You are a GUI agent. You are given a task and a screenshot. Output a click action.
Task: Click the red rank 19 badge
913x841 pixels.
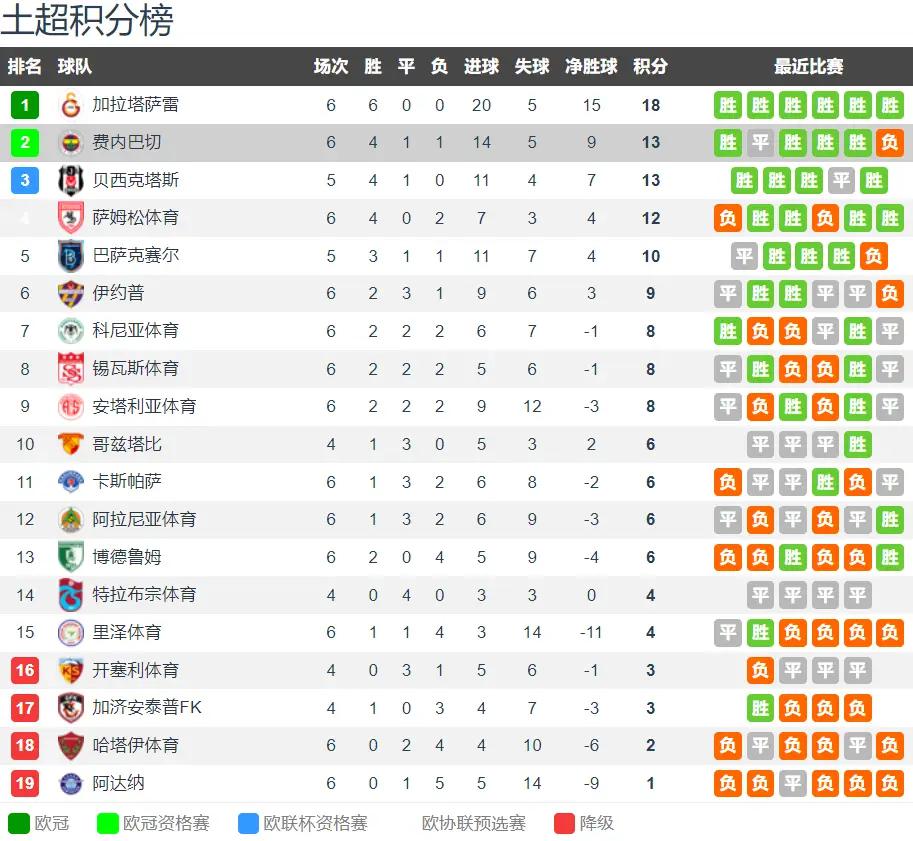(25, 783)
